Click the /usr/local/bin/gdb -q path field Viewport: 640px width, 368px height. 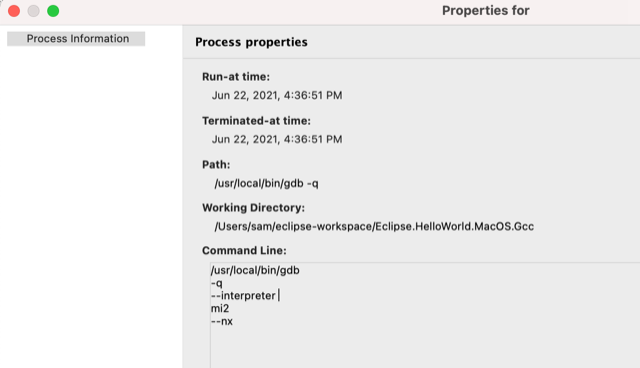coord(267,184)
